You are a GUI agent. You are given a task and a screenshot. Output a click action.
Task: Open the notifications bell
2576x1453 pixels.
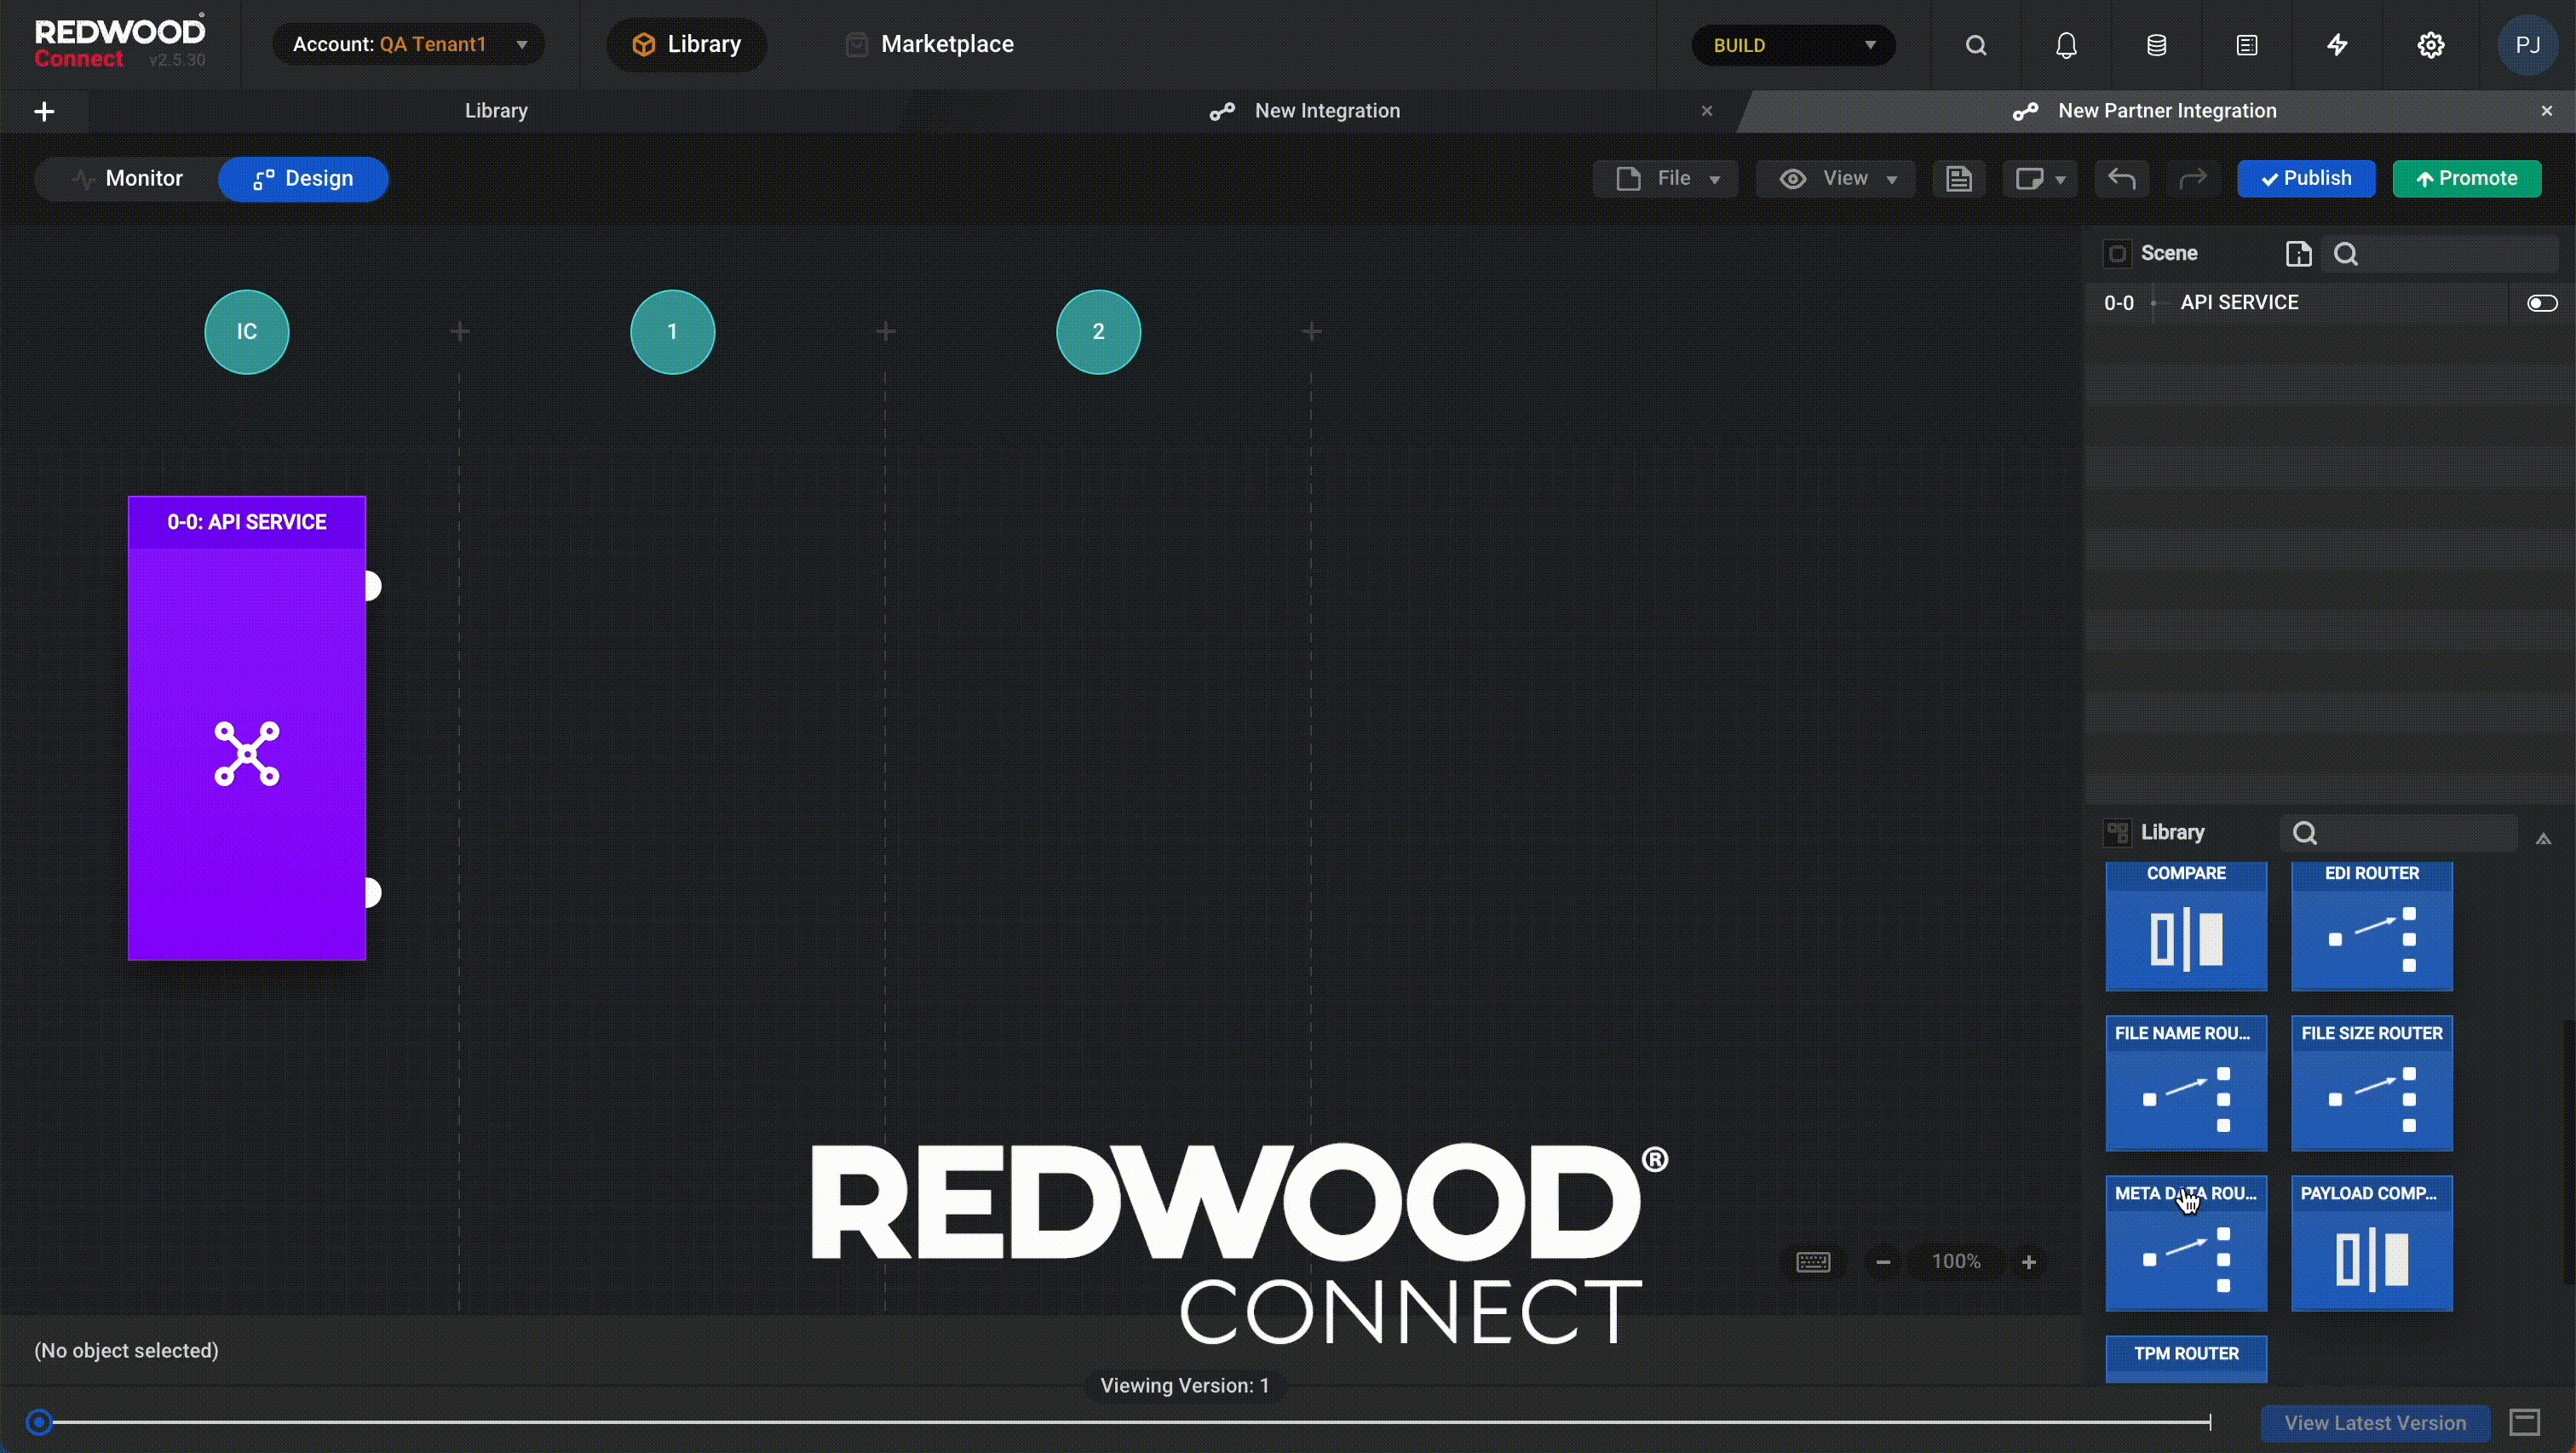(2066, 45)
